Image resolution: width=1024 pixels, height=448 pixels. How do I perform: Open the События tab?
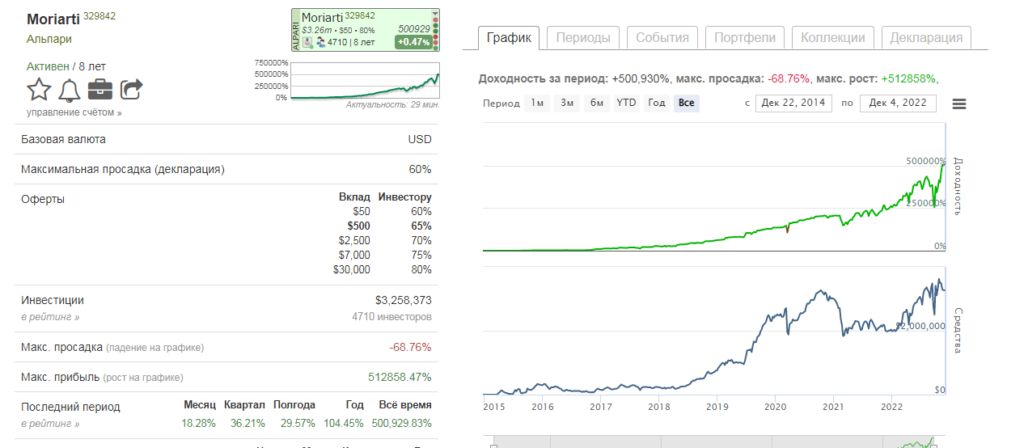click(x=662, y=38)
